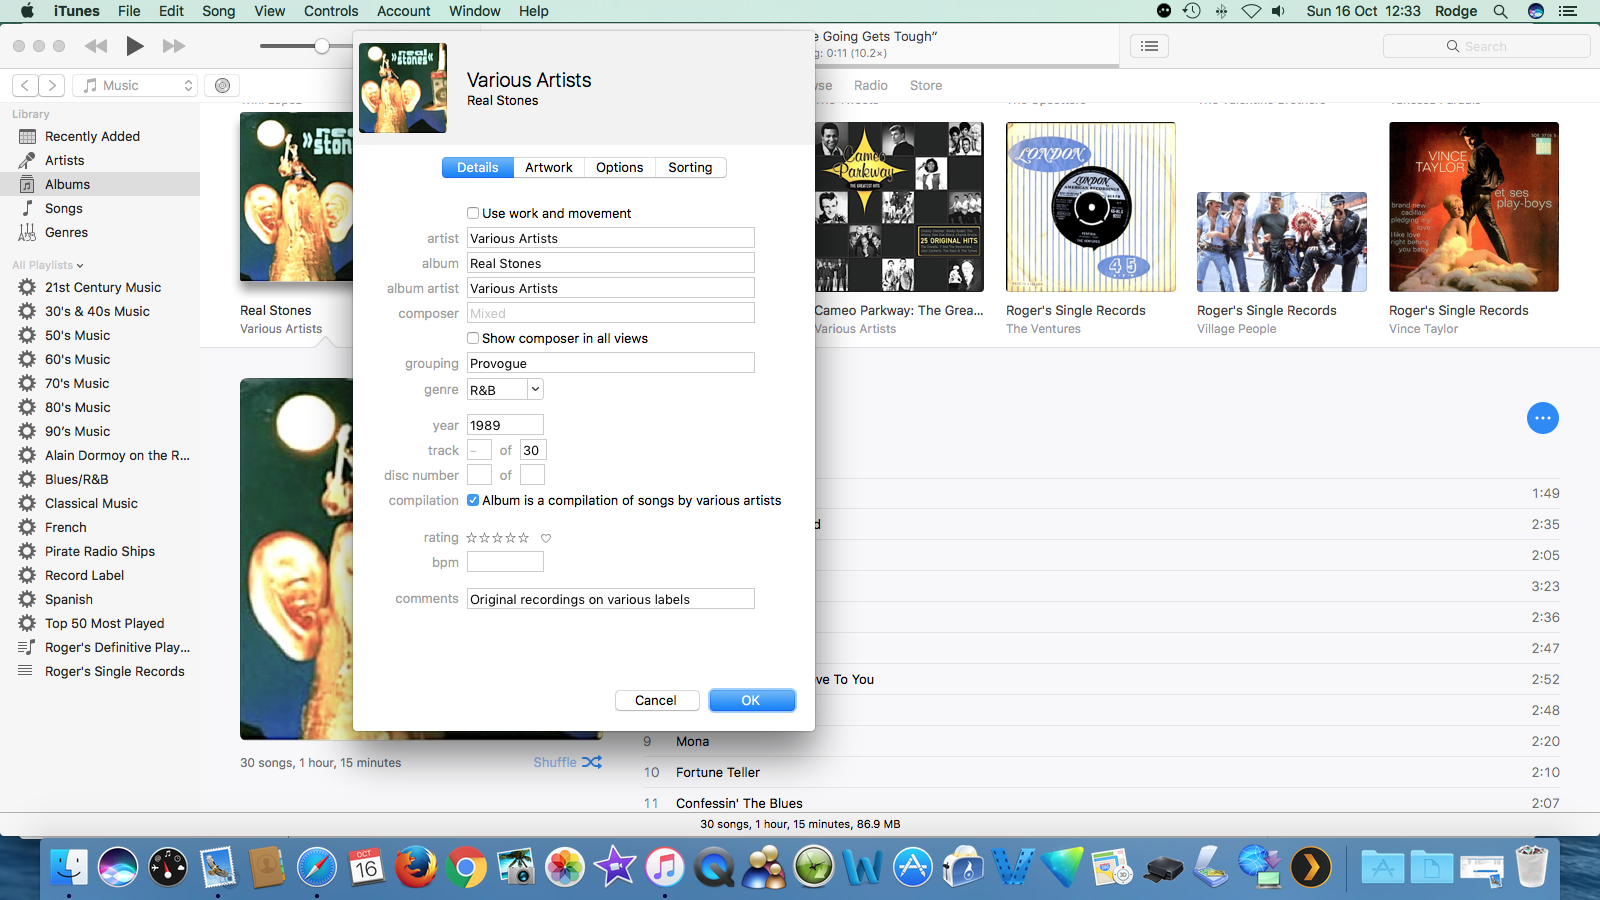Open the Radio tab in iTunes
This screenshot has width=1600, height=900.
pos(871,86)
